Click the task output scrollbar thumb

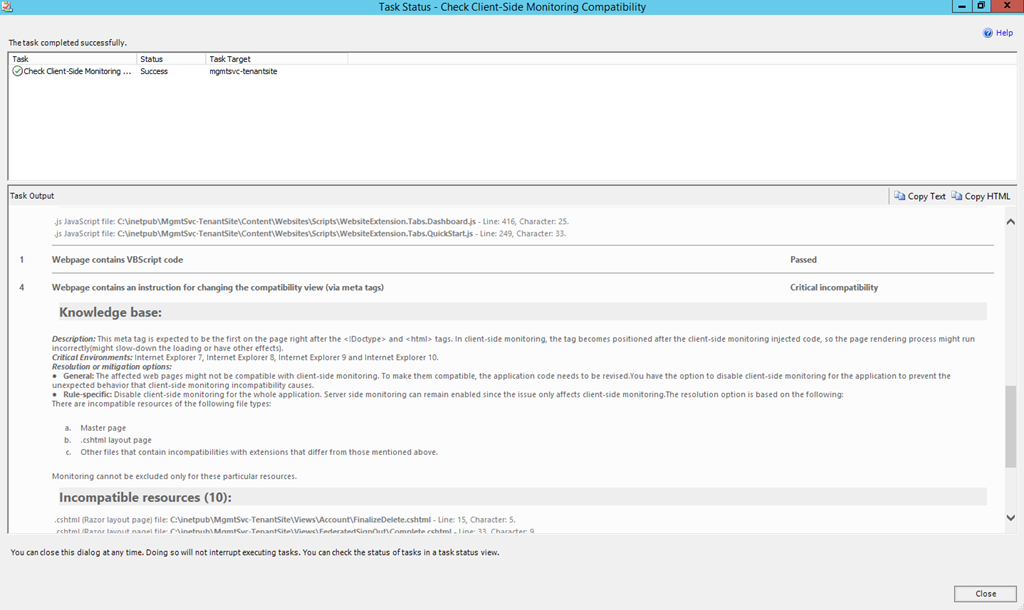[1010, 427]
